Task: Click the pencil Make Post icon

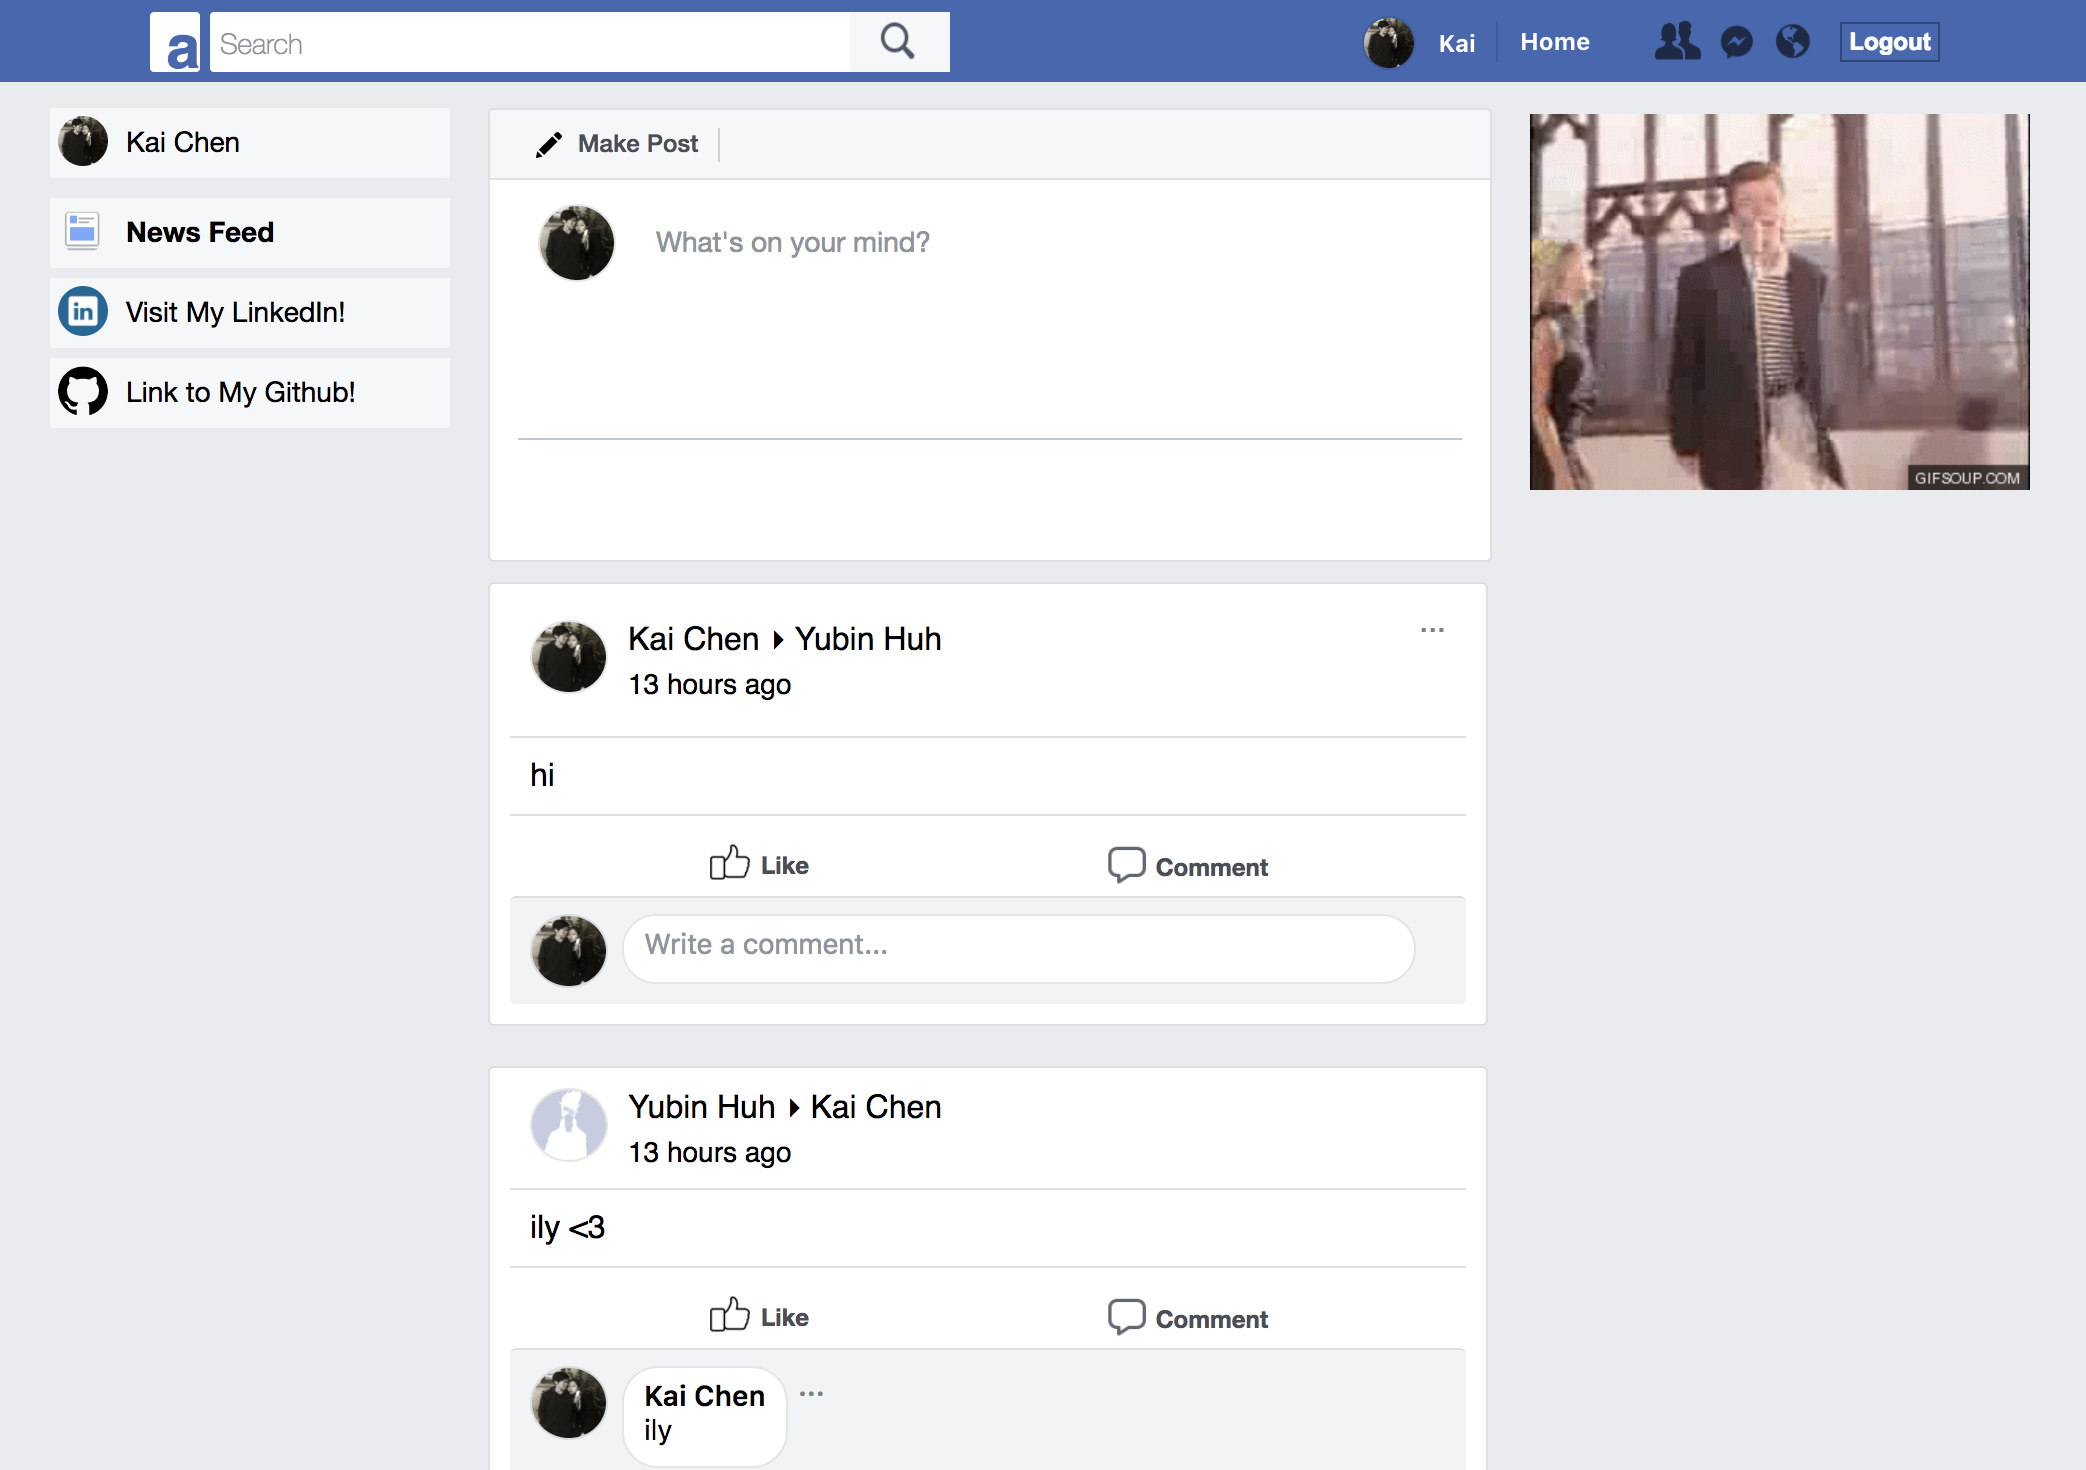Action: tap(548, 145)
